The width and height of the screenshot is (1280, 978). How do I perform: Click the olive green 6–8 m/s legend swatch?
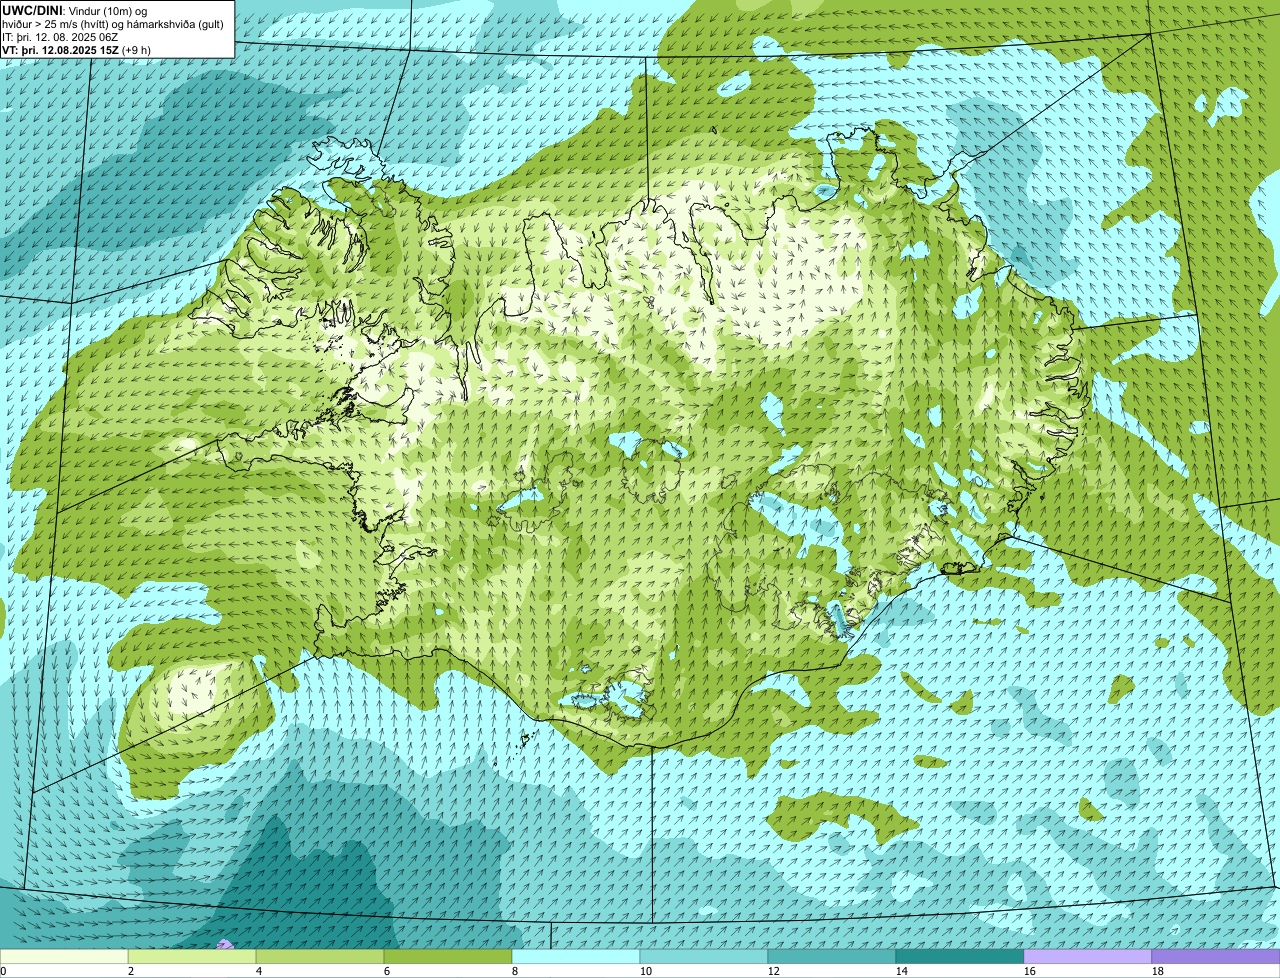[448, 957]
